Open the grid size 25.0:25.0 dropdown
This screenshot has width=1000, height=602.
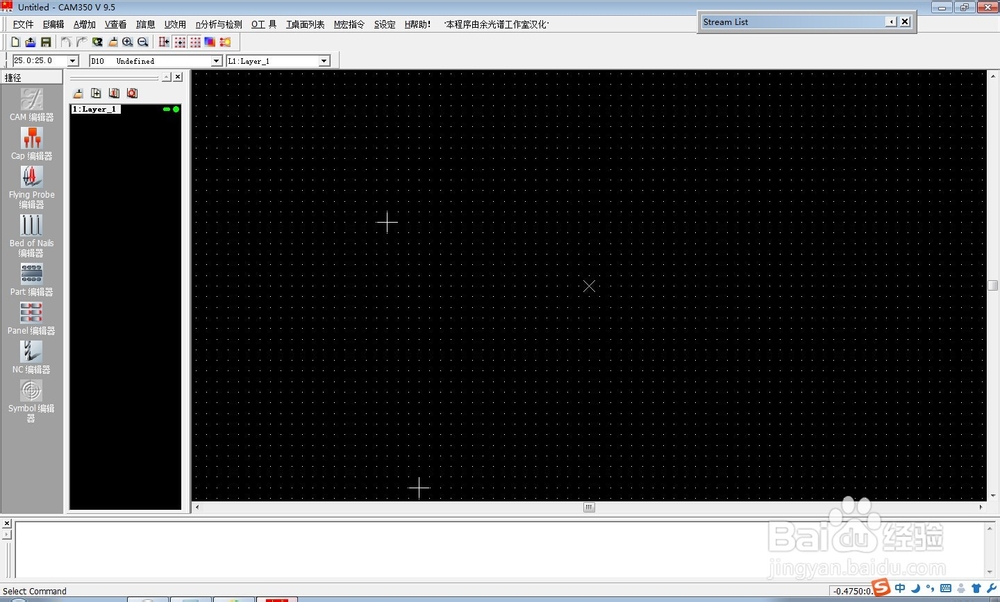point(72,61)
